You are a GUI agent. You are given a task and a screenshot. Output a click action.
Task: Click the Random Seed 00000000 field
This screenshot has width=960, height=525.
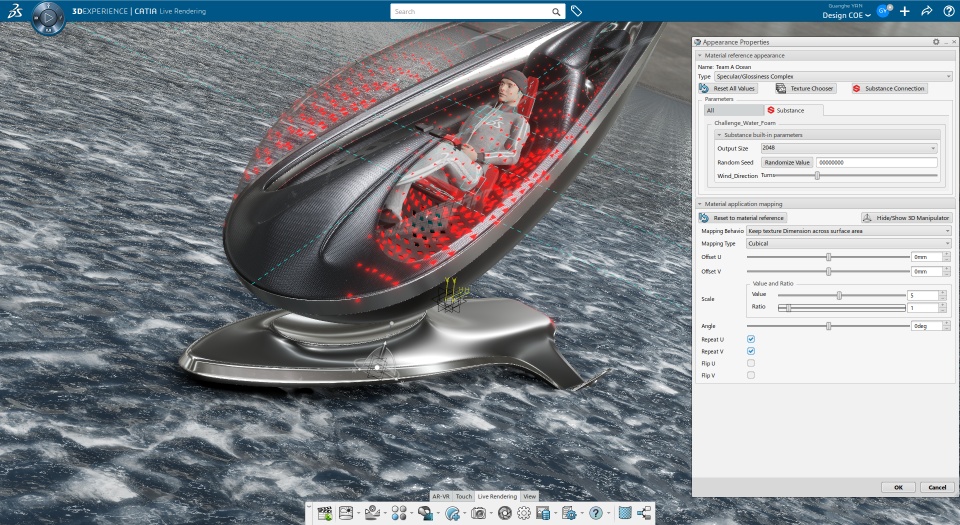click(x=876, y=162)
